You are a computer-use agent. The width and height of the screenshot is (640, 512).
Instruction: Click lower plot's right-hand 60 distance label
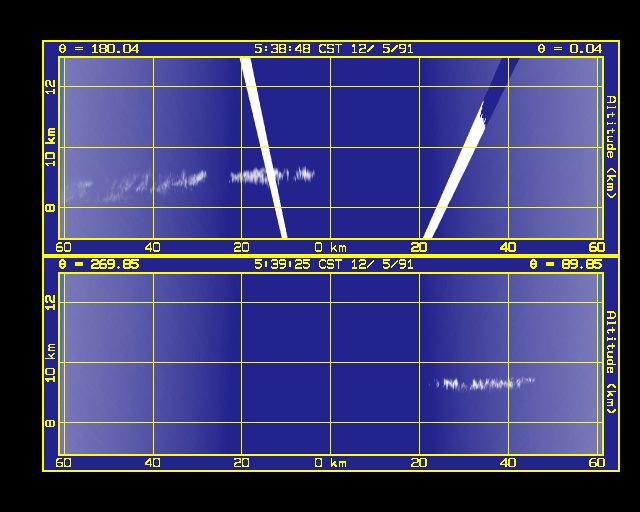[x=597, y=463]
